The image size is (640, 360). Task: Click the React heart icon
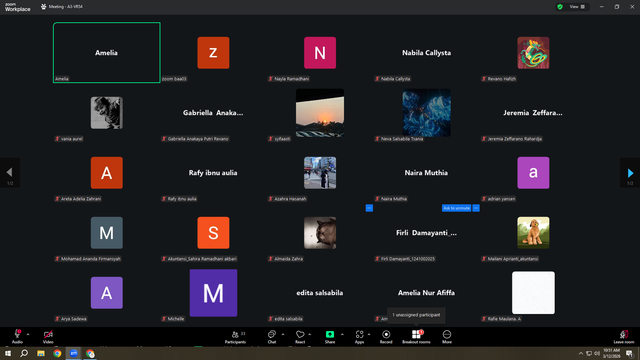click(x=300, y=334)
